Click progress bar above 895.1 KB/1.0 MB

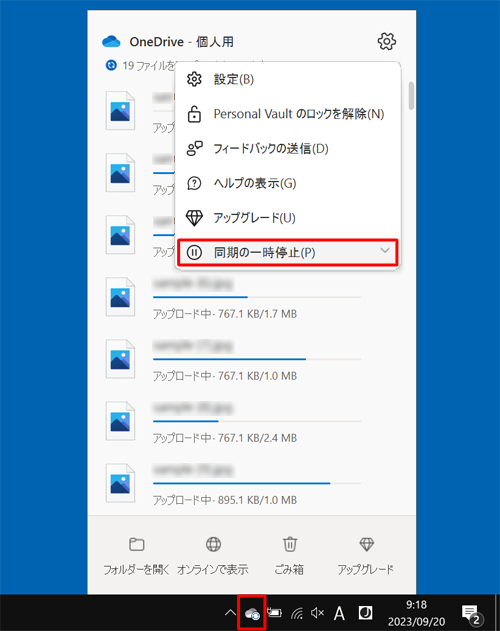(x=257, y=483)
